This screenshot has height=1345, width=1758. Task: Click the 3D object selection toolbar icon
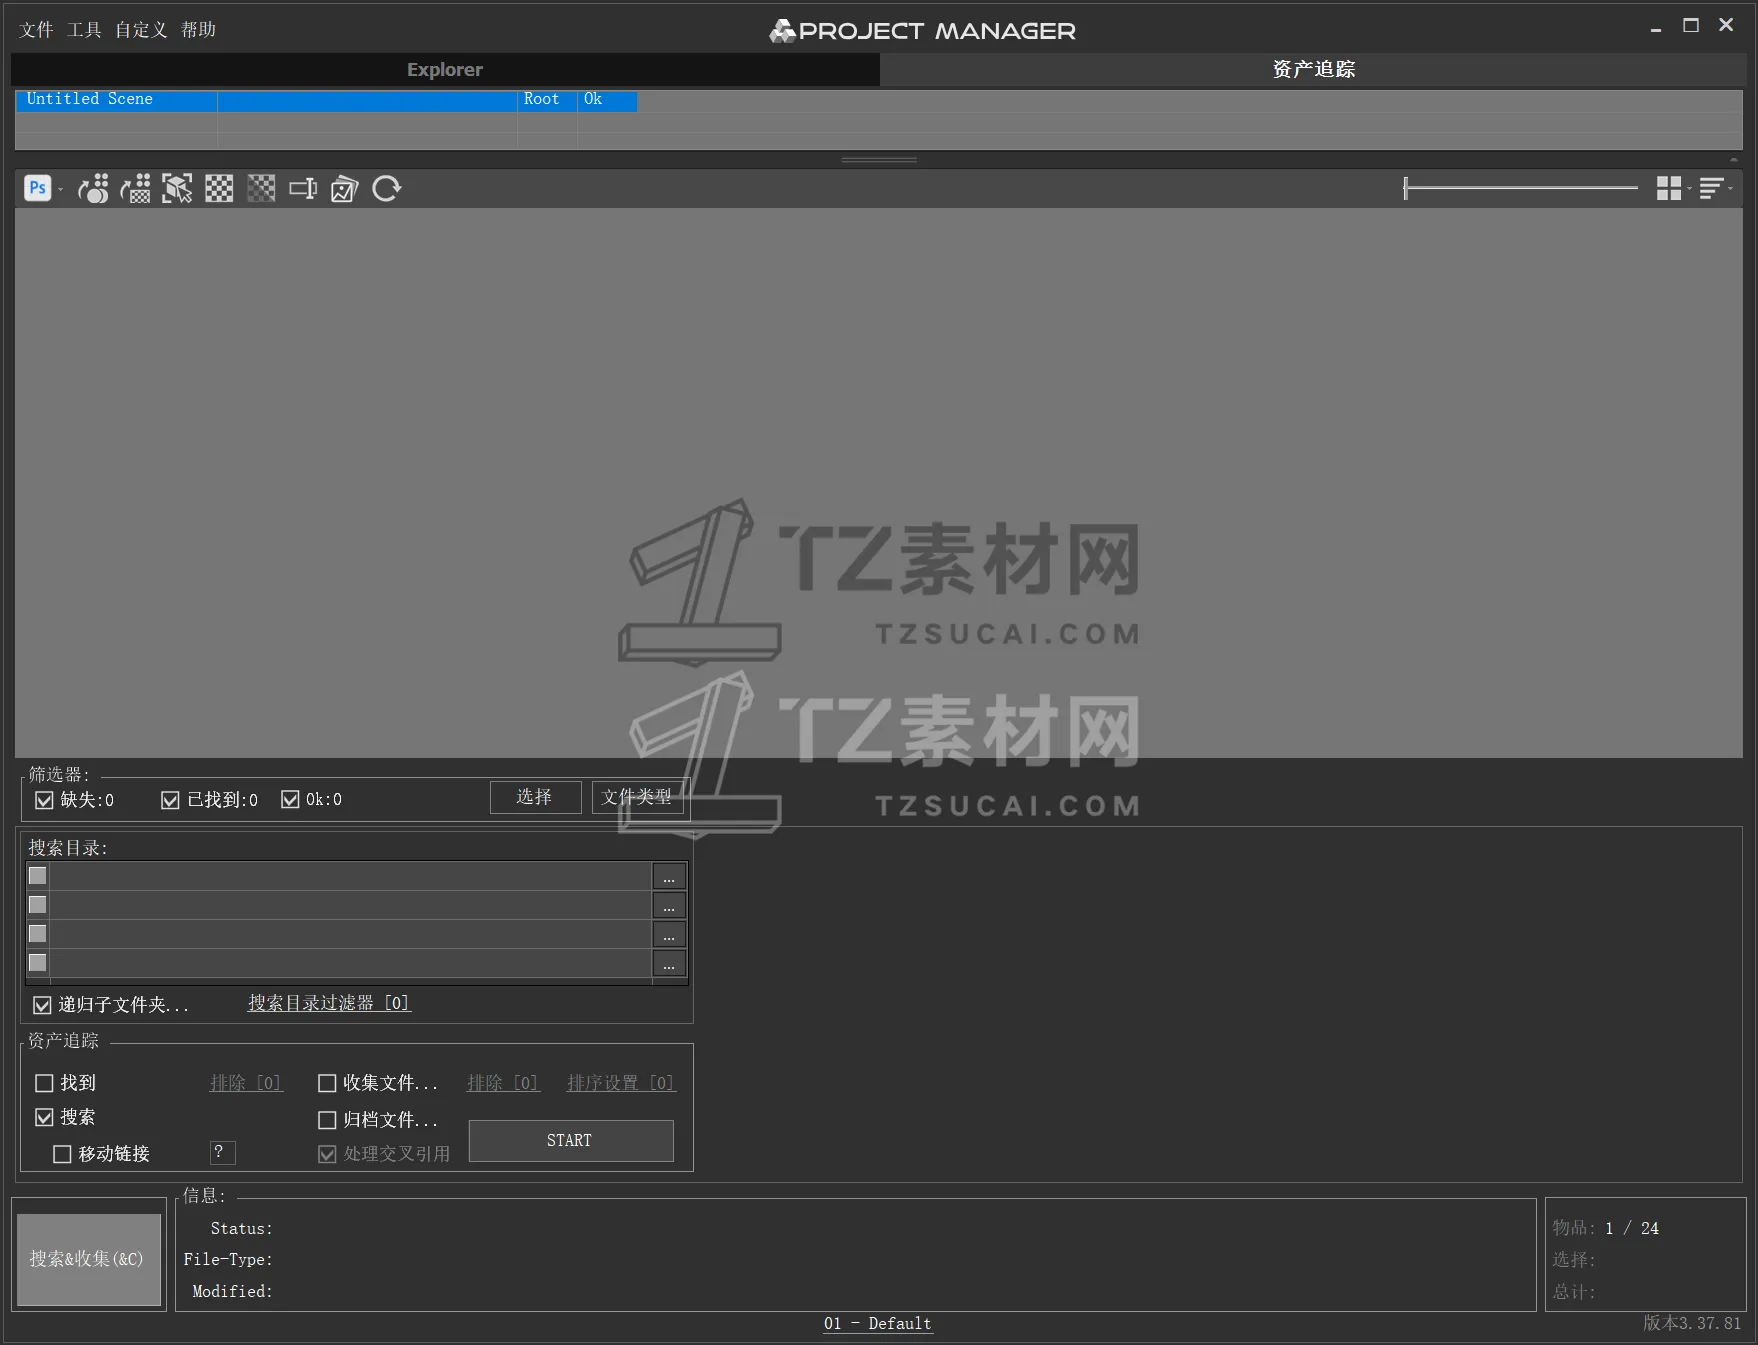(177, 188)
